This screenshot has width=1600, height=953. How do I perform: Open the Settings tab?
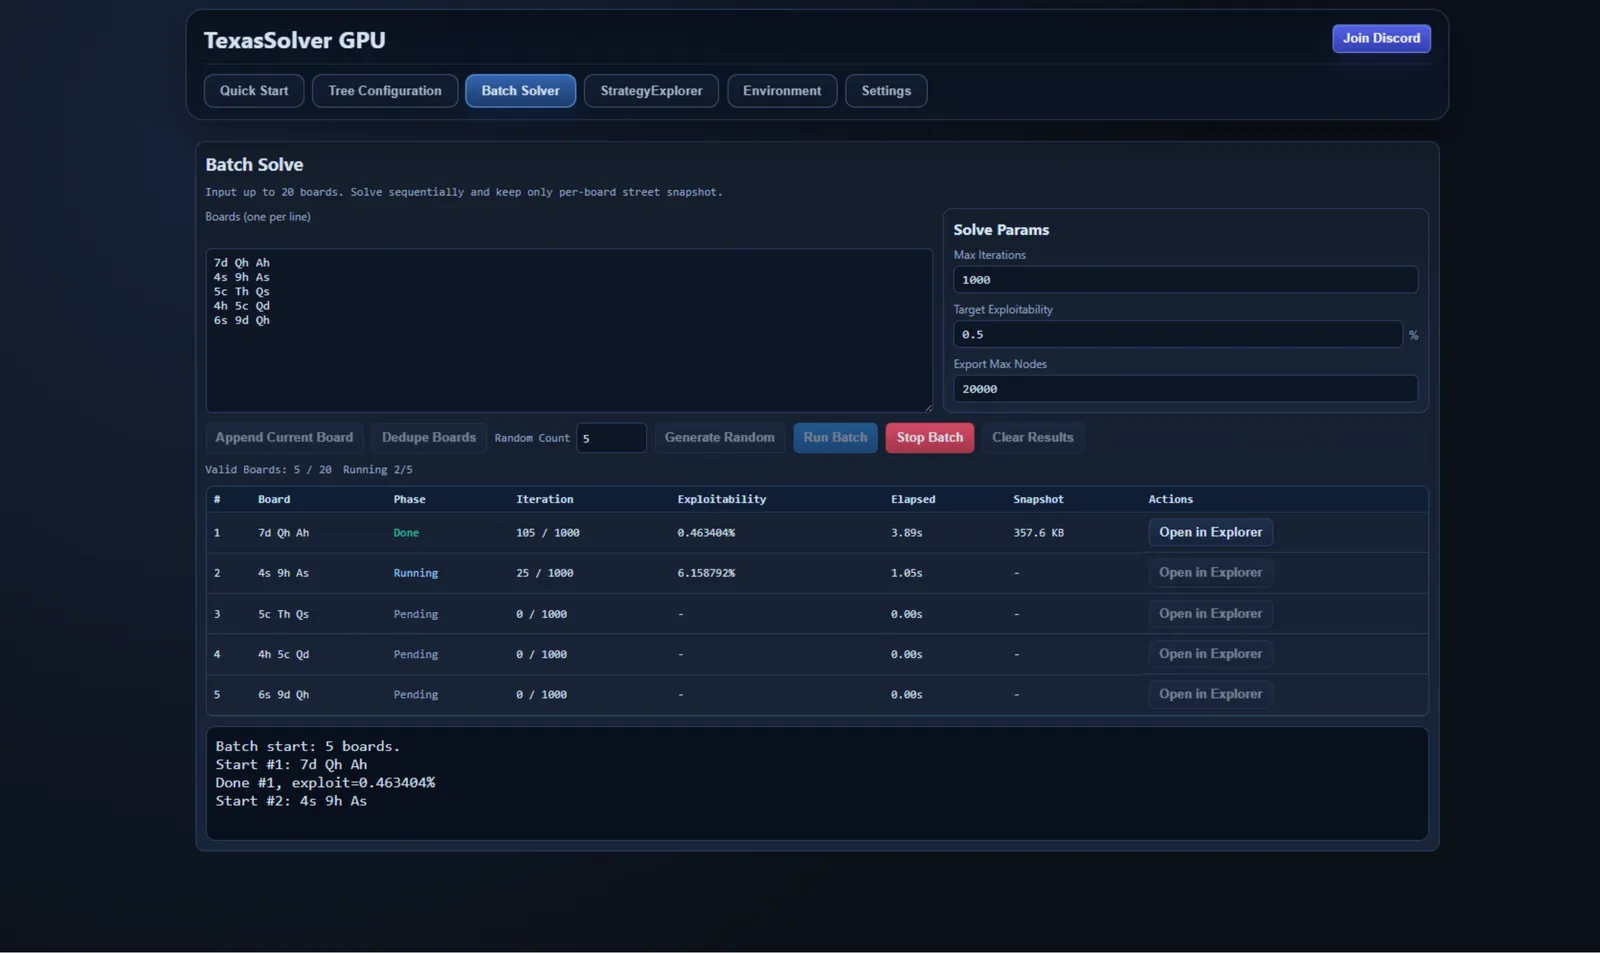[886, 91]
